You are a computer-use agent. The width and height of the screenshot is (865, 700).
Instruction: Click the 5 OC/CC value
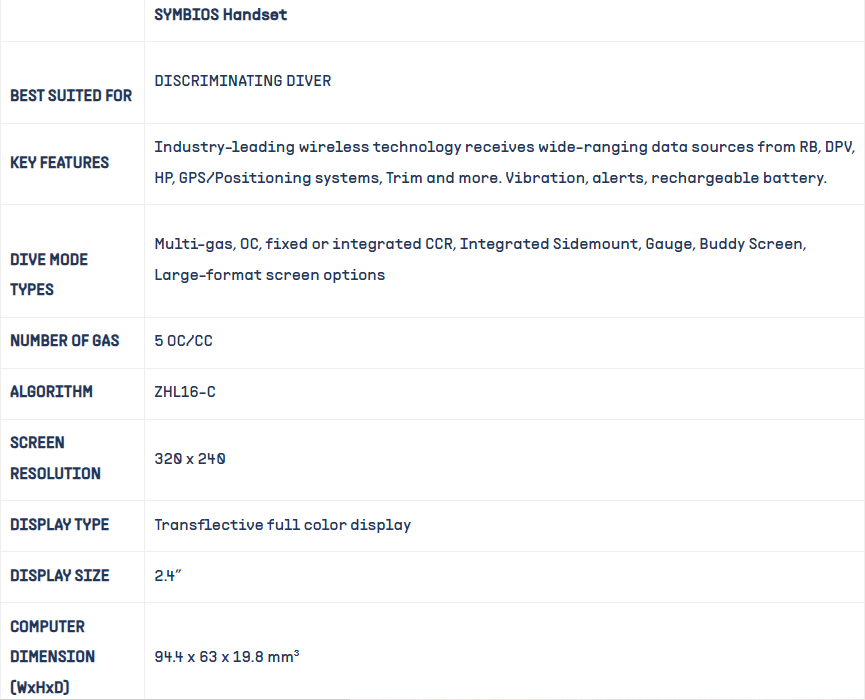click(184, 341)
